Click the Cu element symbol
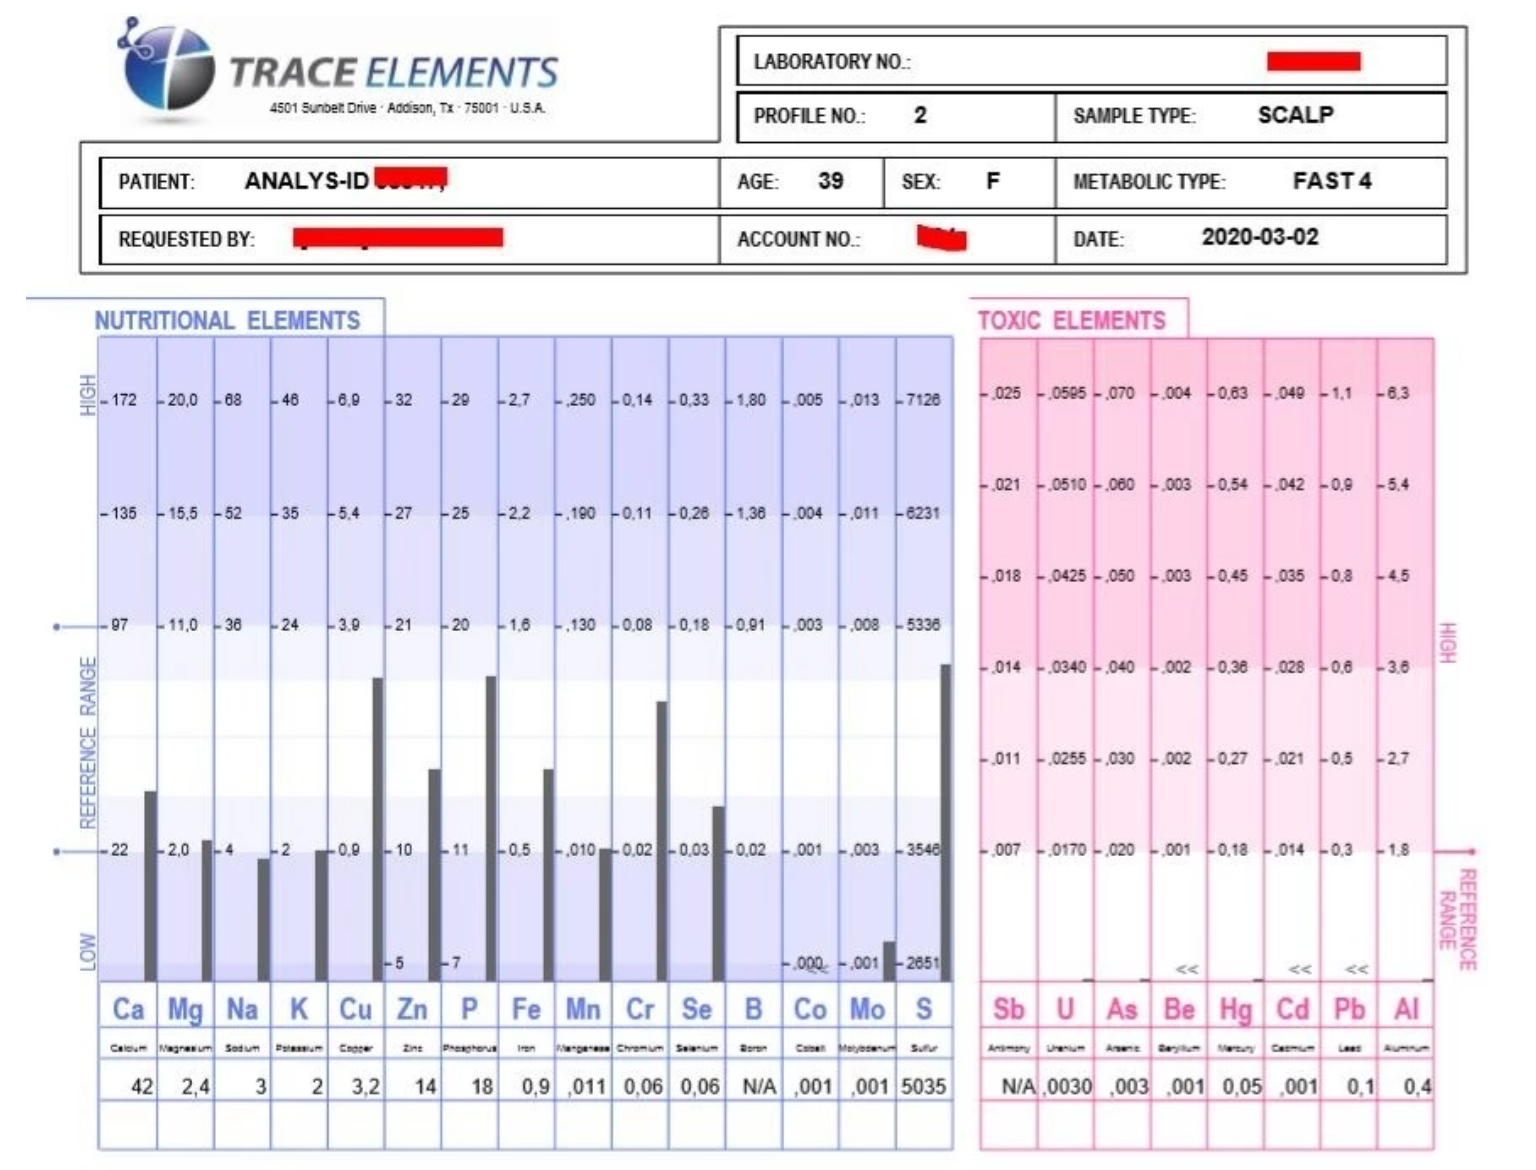The width and height of the screenshot is (1536, 1170). [356, 1009]
